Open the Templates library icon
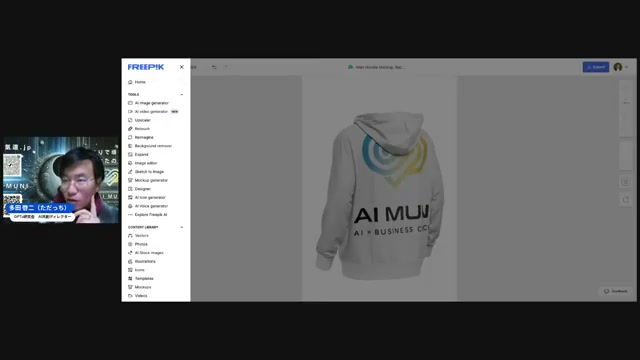This screenshot has width=640, height=360. tap(130, 278)
